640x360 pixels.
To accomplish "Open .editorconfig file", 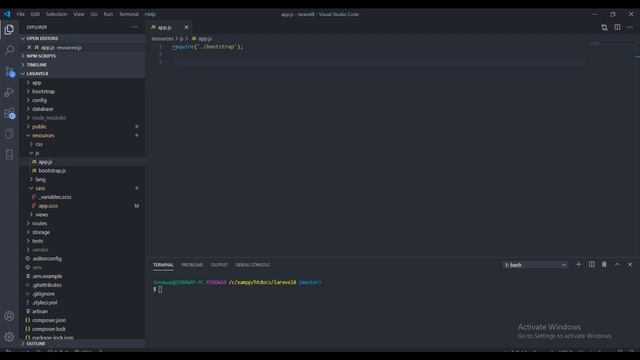I will (82, 259).
